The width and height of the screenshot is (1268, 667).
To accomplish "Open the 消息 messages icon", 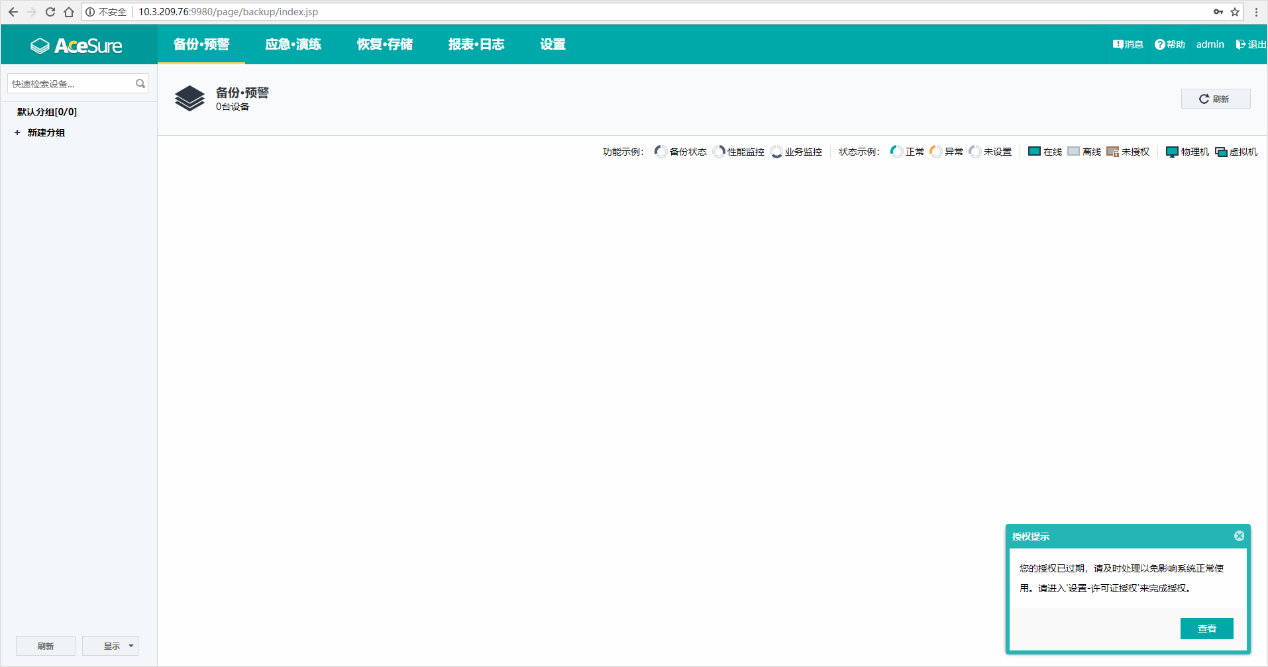I will 1118,45.
